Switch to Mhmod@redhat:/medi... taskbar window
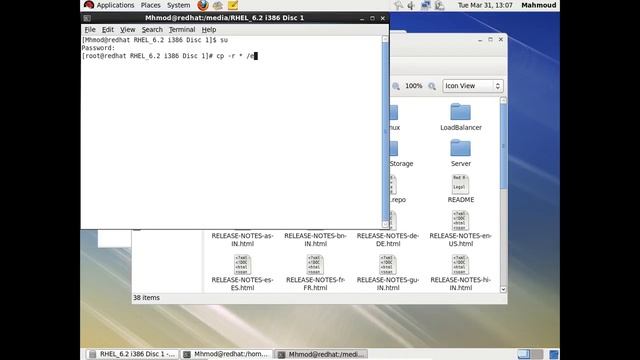 321,354
